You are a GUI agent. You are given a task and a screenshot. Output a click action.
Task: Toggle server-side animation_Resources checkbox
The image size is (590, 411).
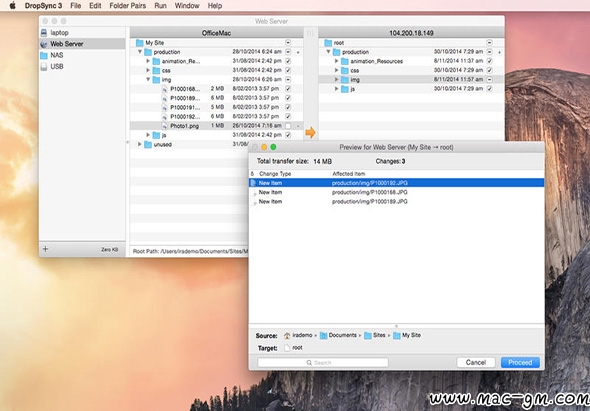point(490,61)
